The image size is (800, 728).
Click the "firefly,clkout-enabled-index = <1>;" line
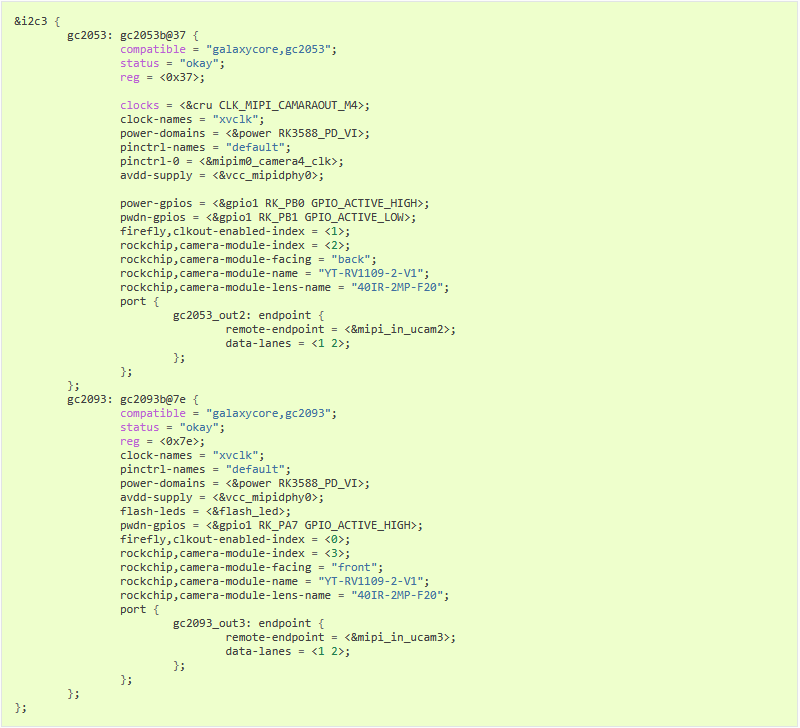(x=235, y=232)
